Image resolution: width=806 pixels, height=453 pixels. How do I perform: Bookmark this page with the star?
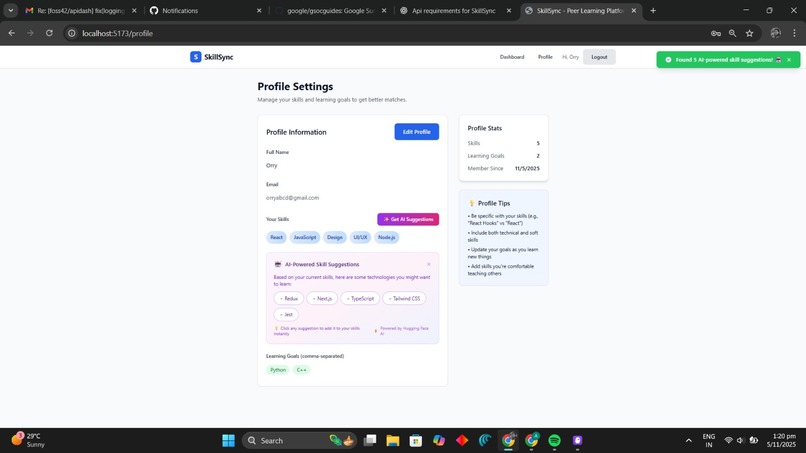point(749,33)
